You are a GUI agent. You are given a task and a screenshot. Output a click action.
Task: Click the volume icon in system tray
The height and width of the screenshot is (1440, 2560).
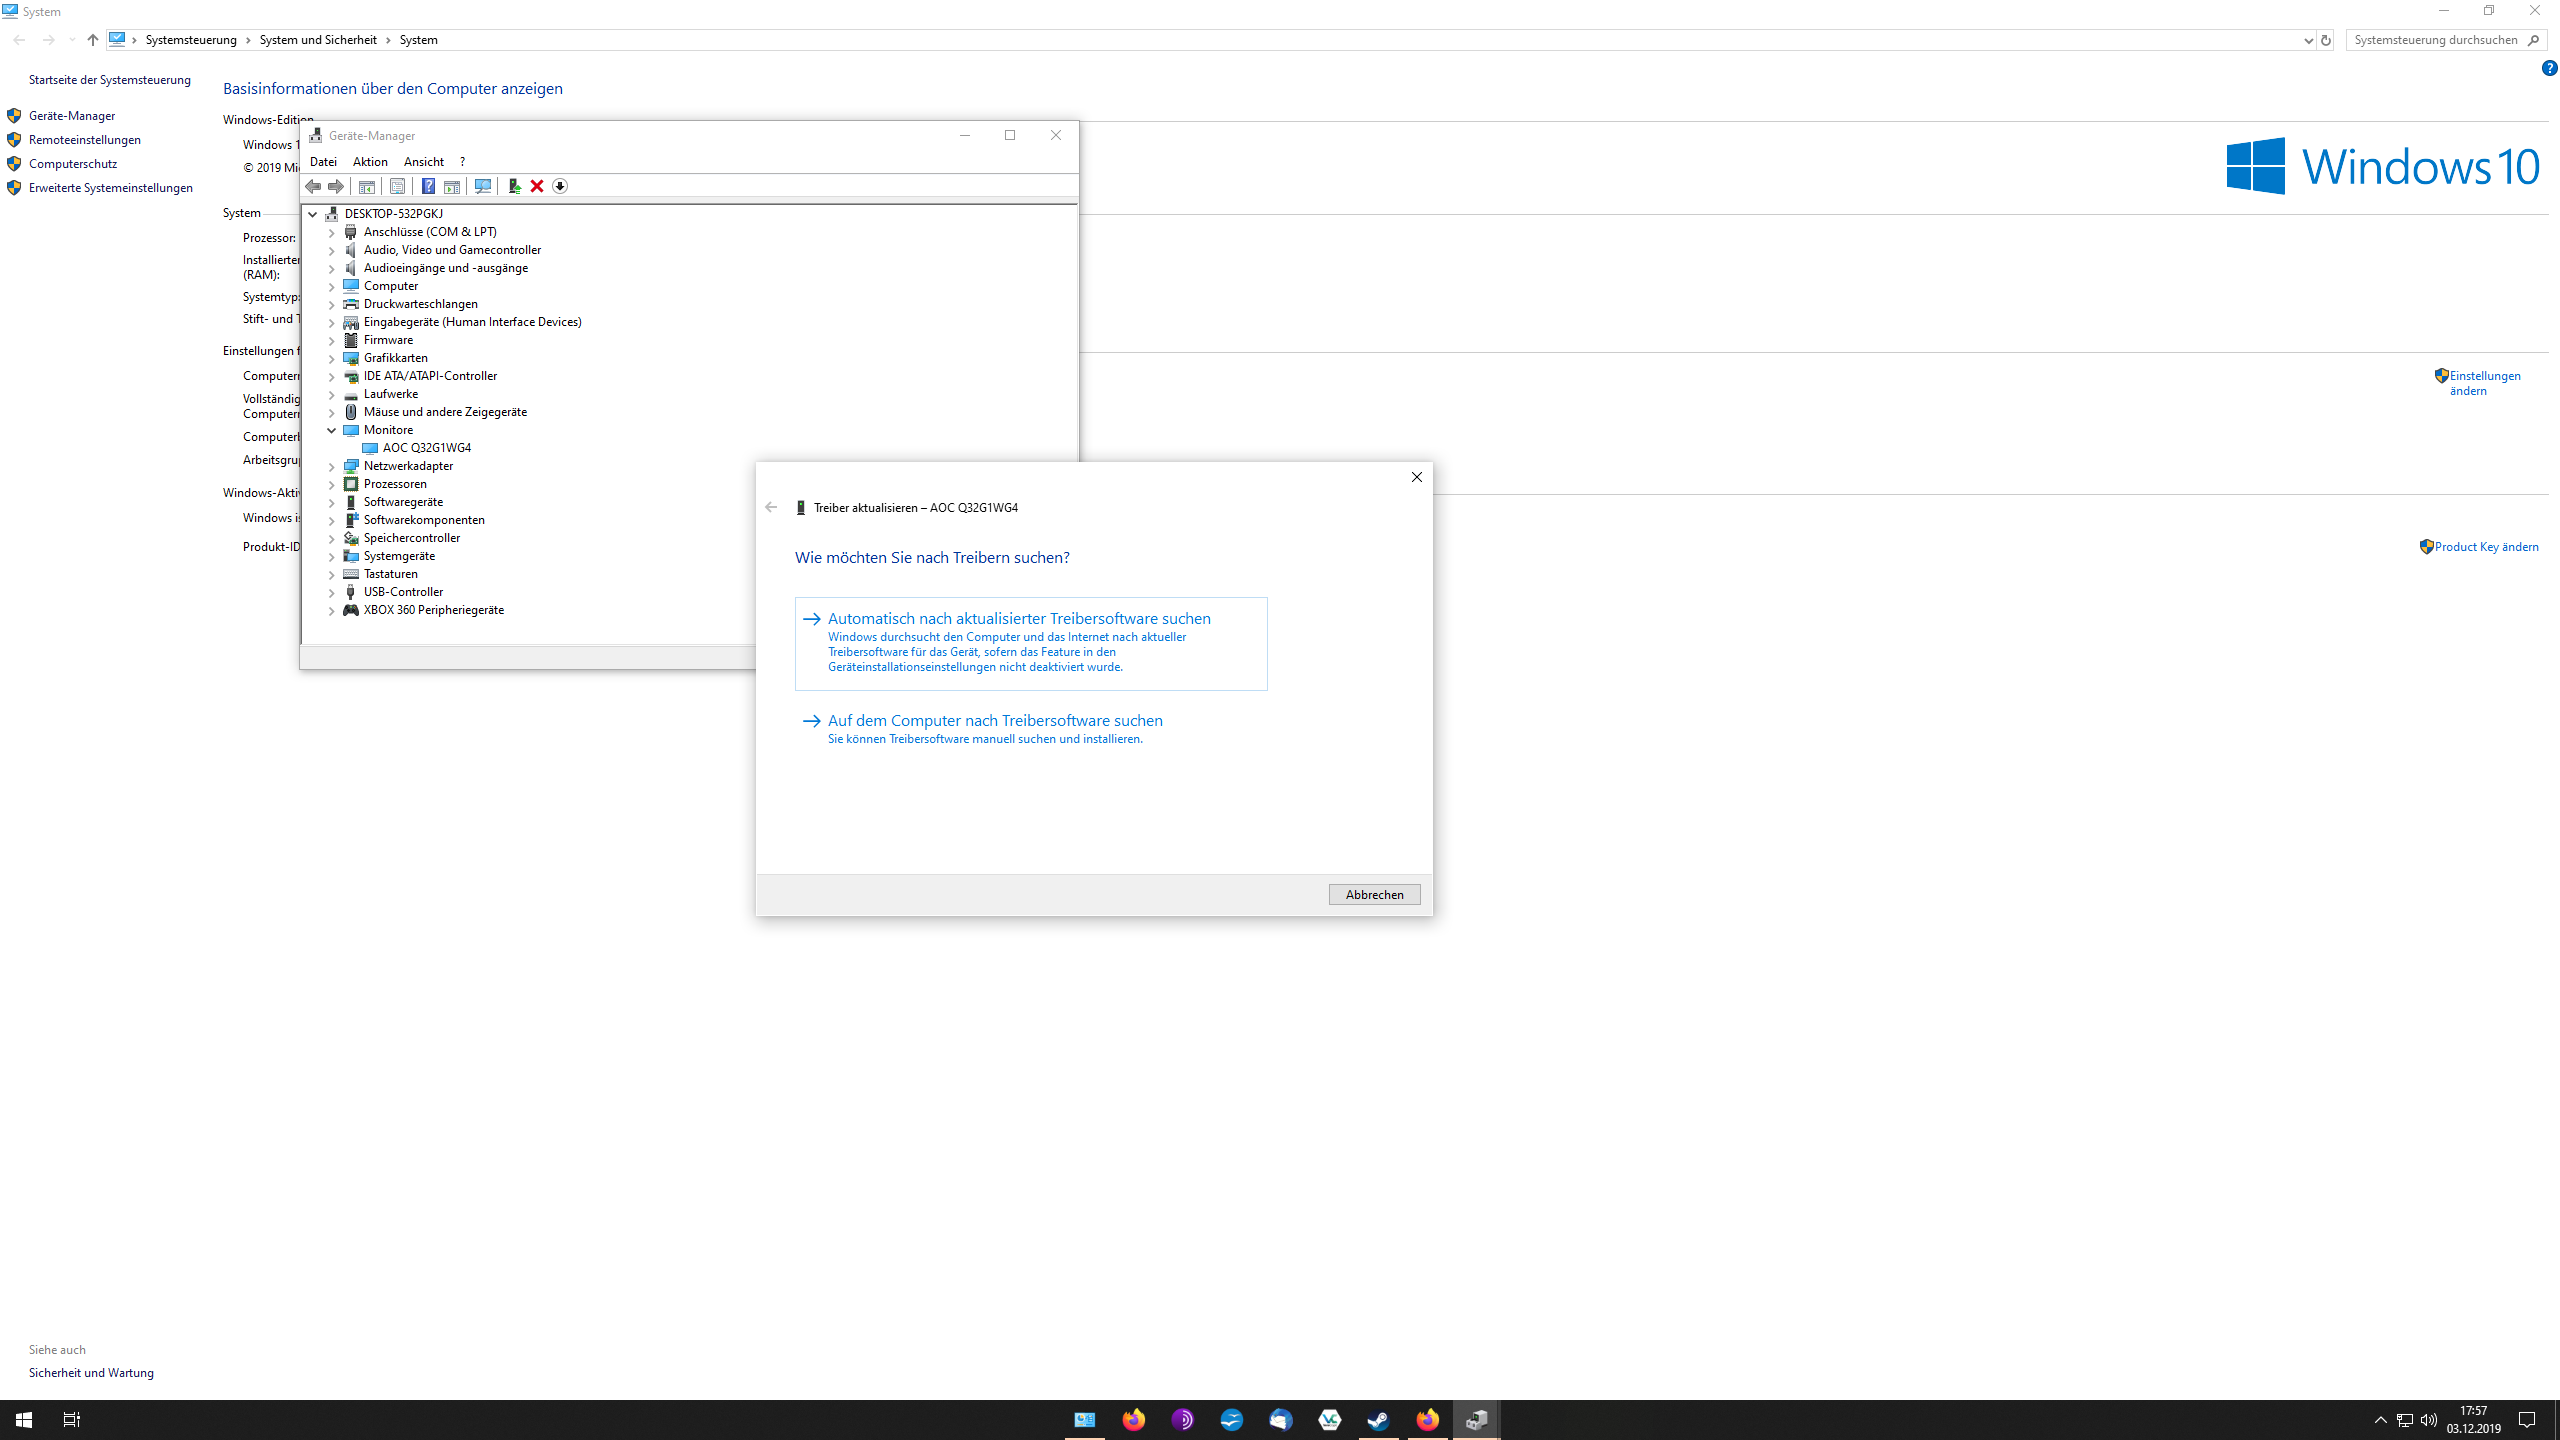2429,1420
